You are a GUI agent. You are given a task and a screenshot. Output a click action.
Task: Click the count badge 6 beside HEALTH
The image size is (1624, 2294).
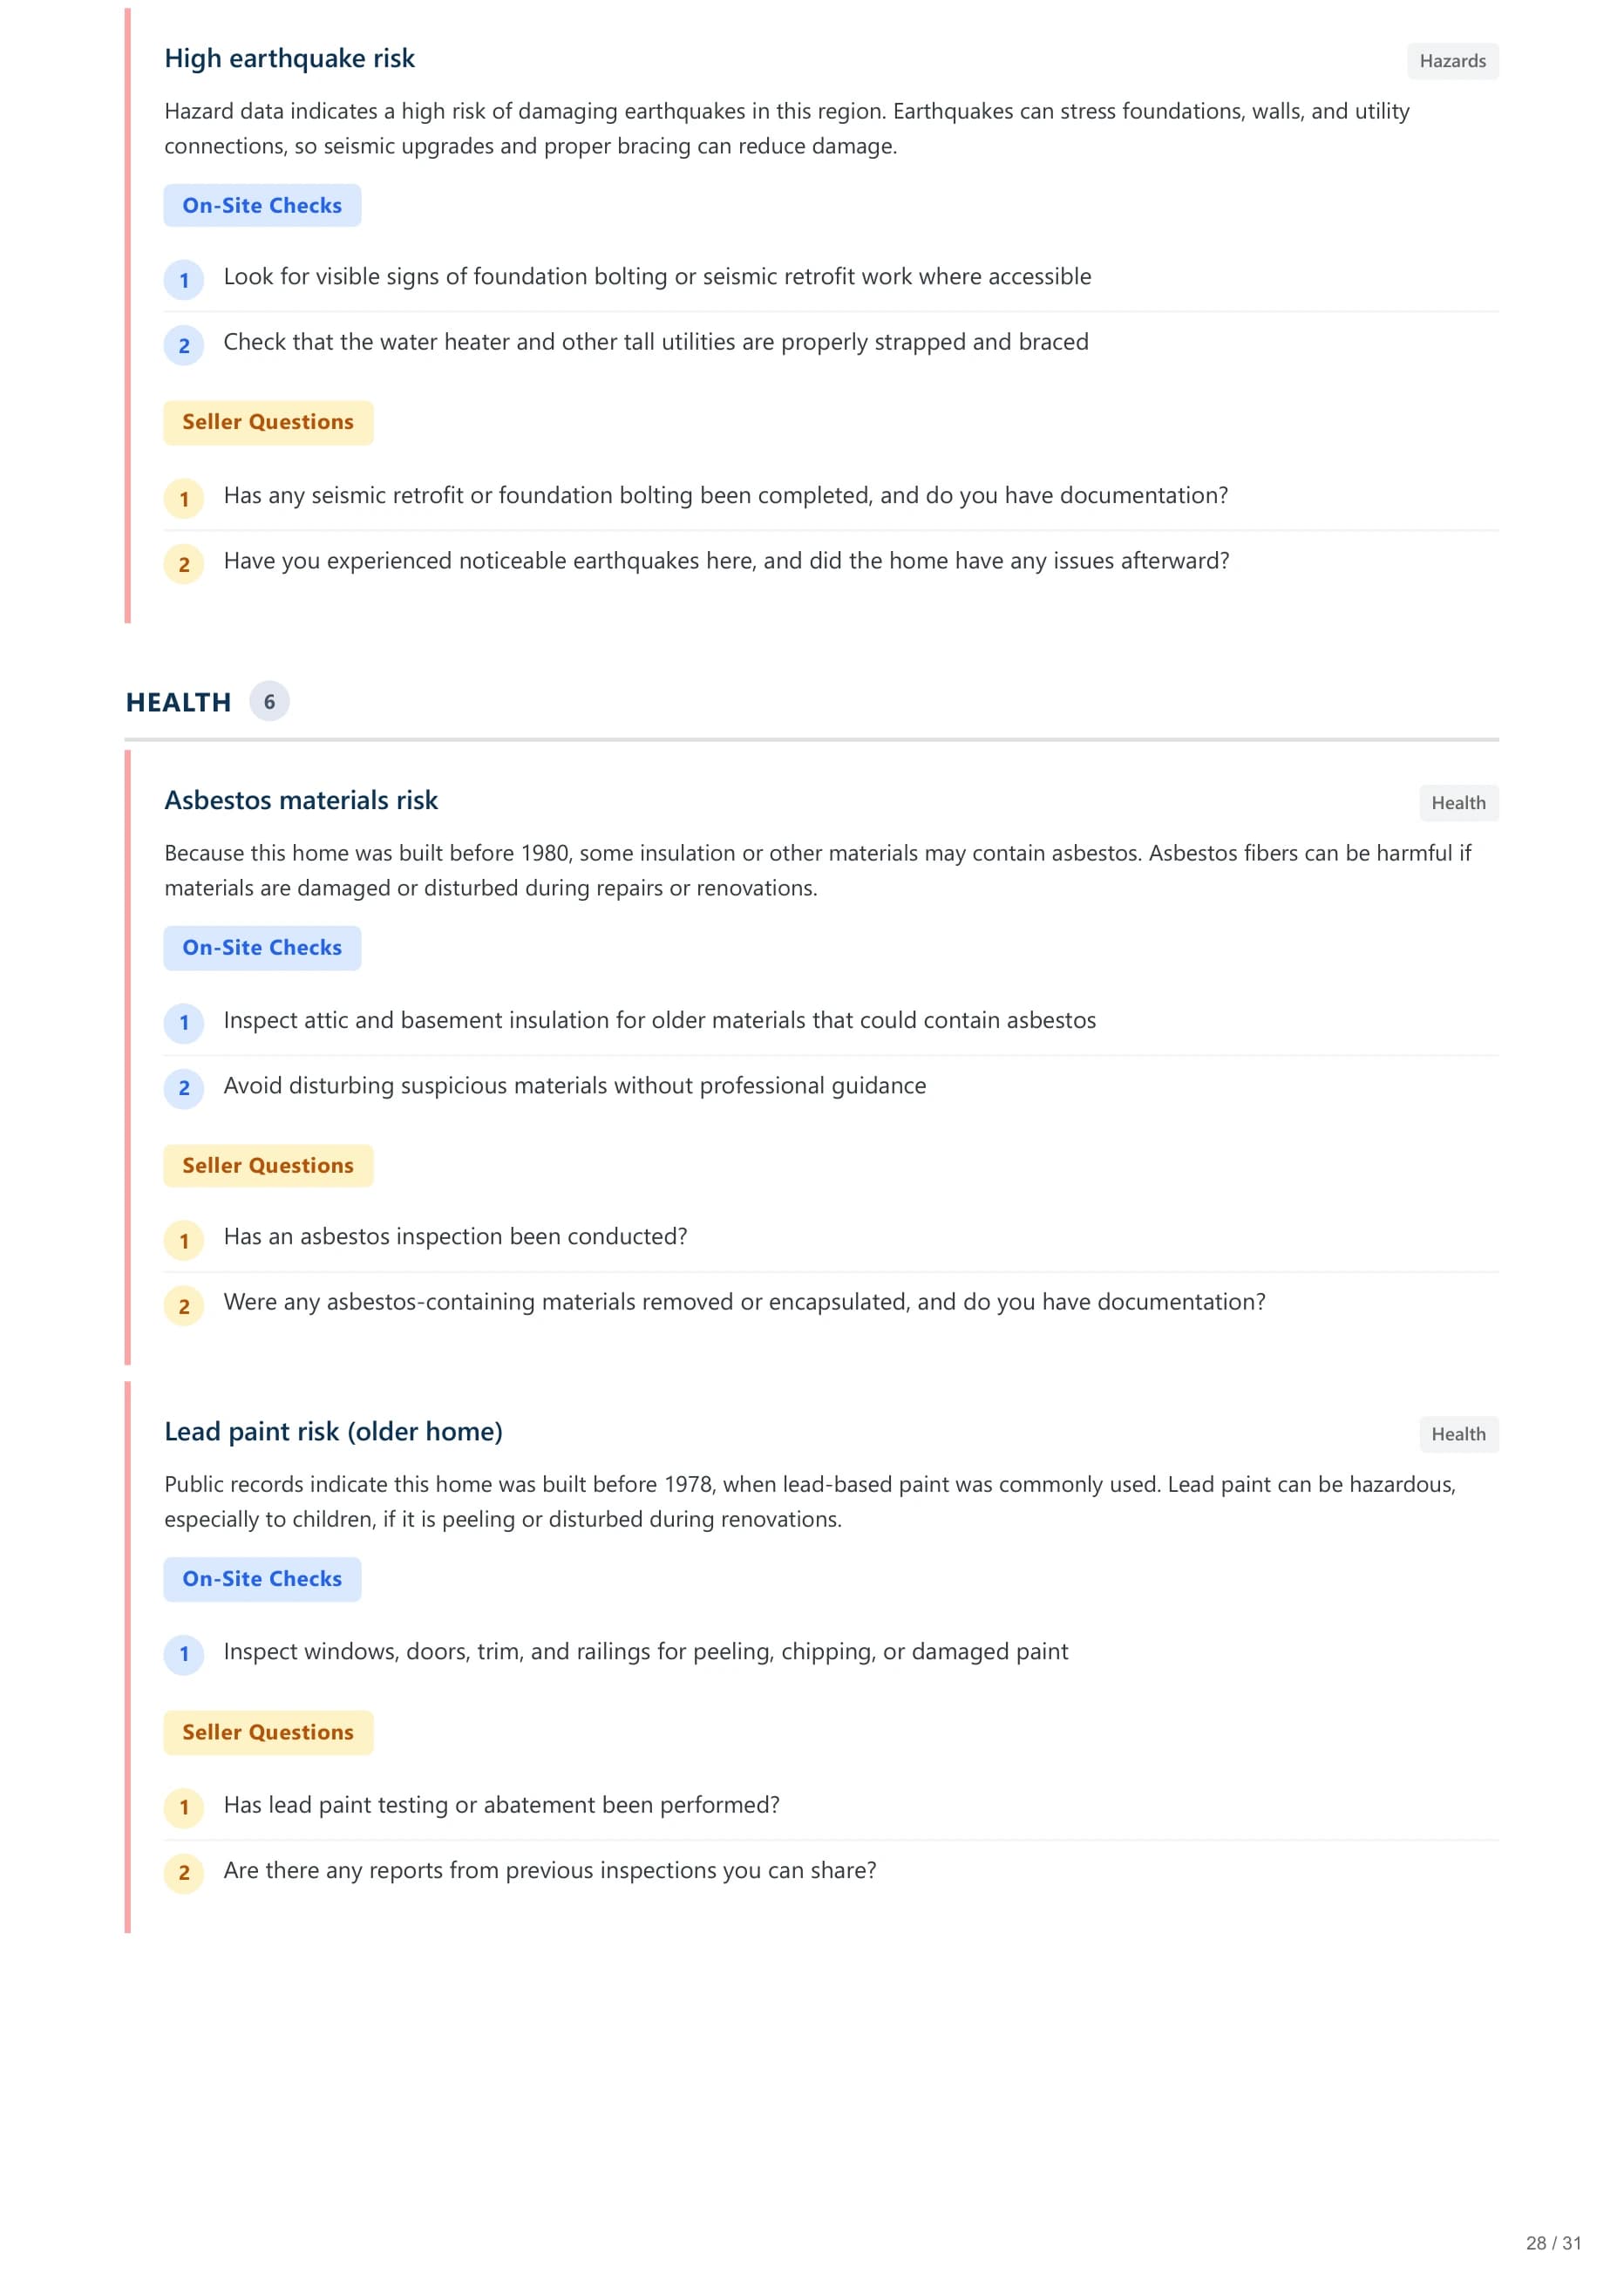[x=269, y=701]
